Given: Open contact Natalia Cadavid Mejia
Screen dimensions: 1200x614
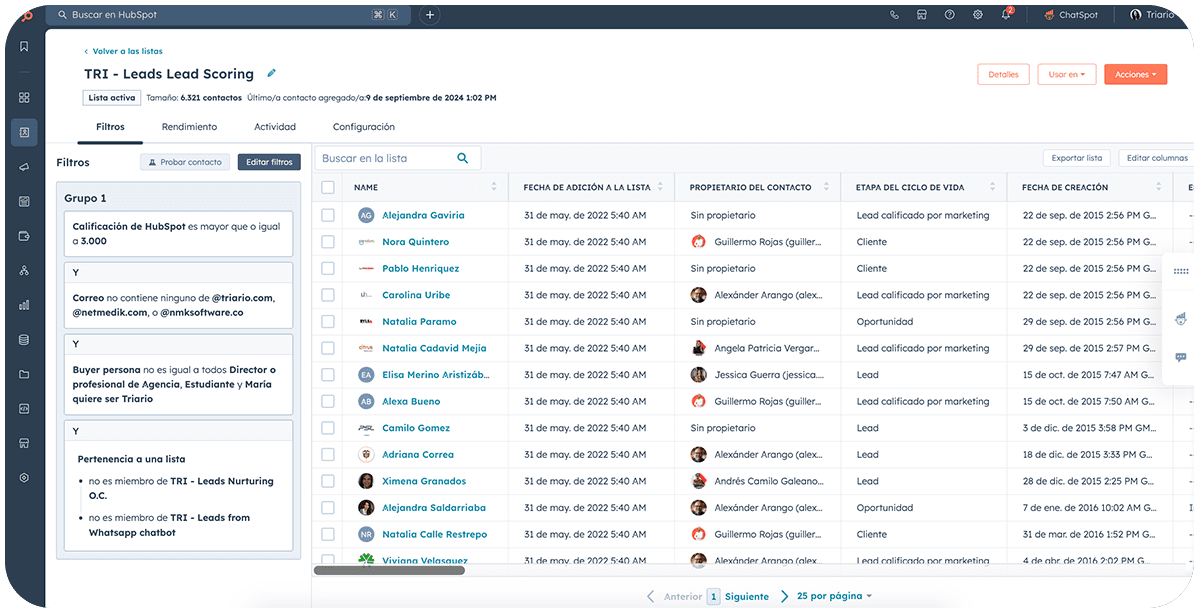Looking at the screenshot, I should 434,348.
